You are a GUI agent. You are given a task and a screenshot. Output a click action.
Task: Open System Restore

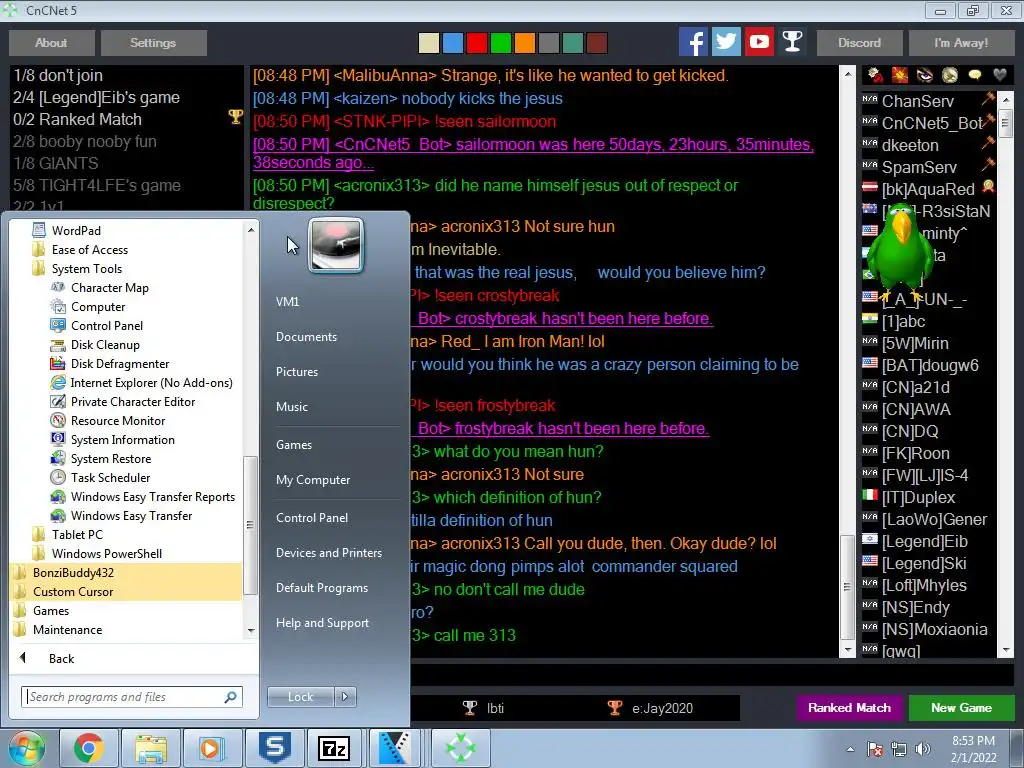point(111,458)
